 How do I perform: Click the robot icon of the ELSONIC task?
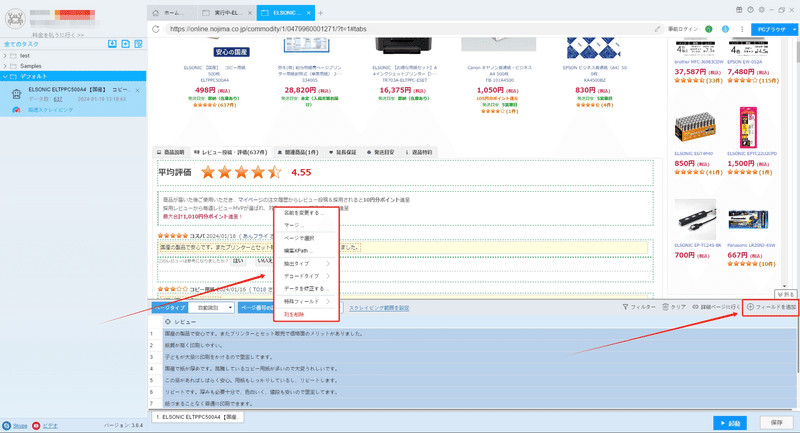(16, 93)
